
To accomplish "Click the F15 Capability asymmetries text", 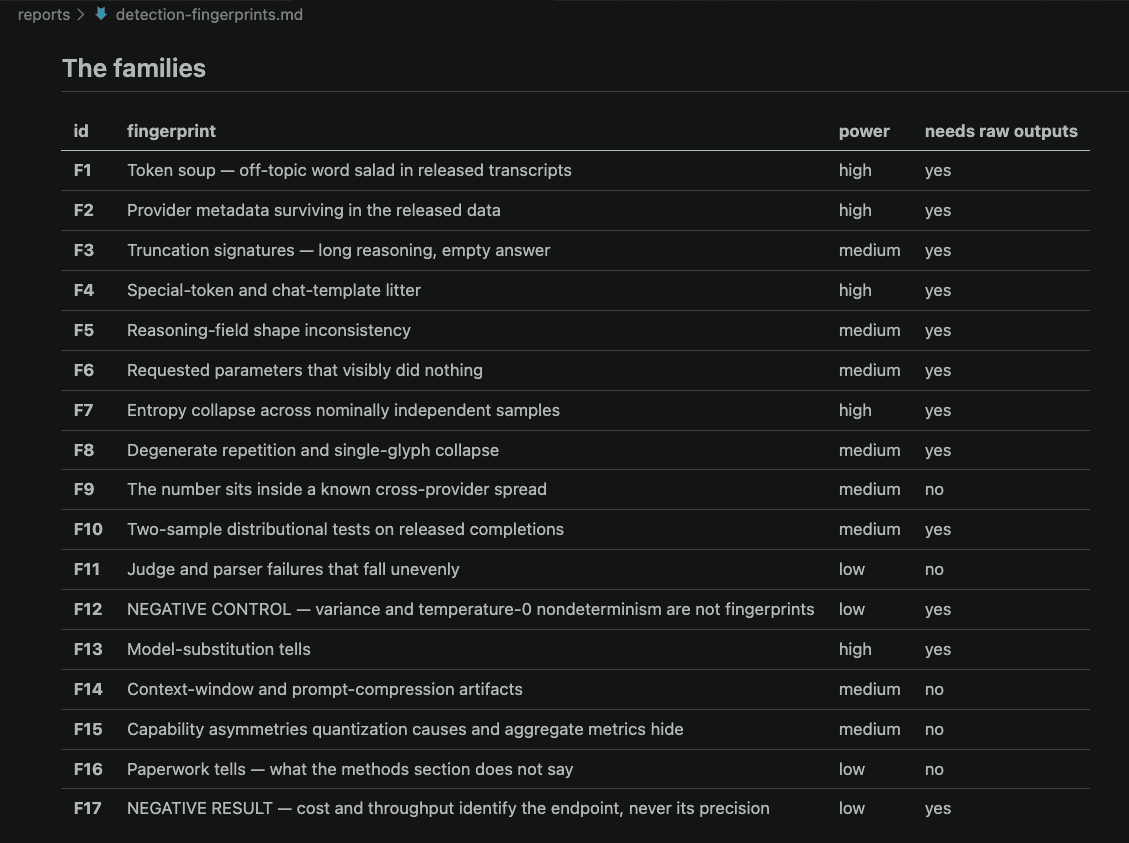I will (x=405, y=729).
